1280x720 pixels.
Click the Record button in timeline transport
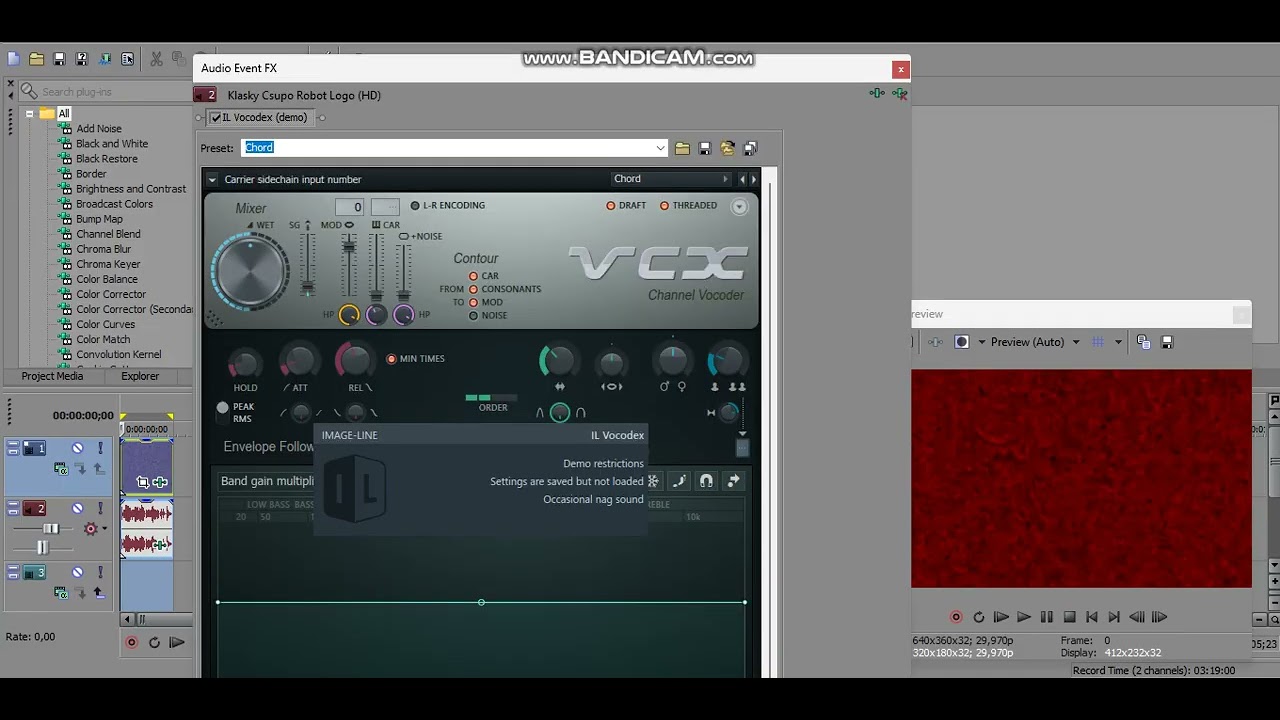(x=131, y=642)
